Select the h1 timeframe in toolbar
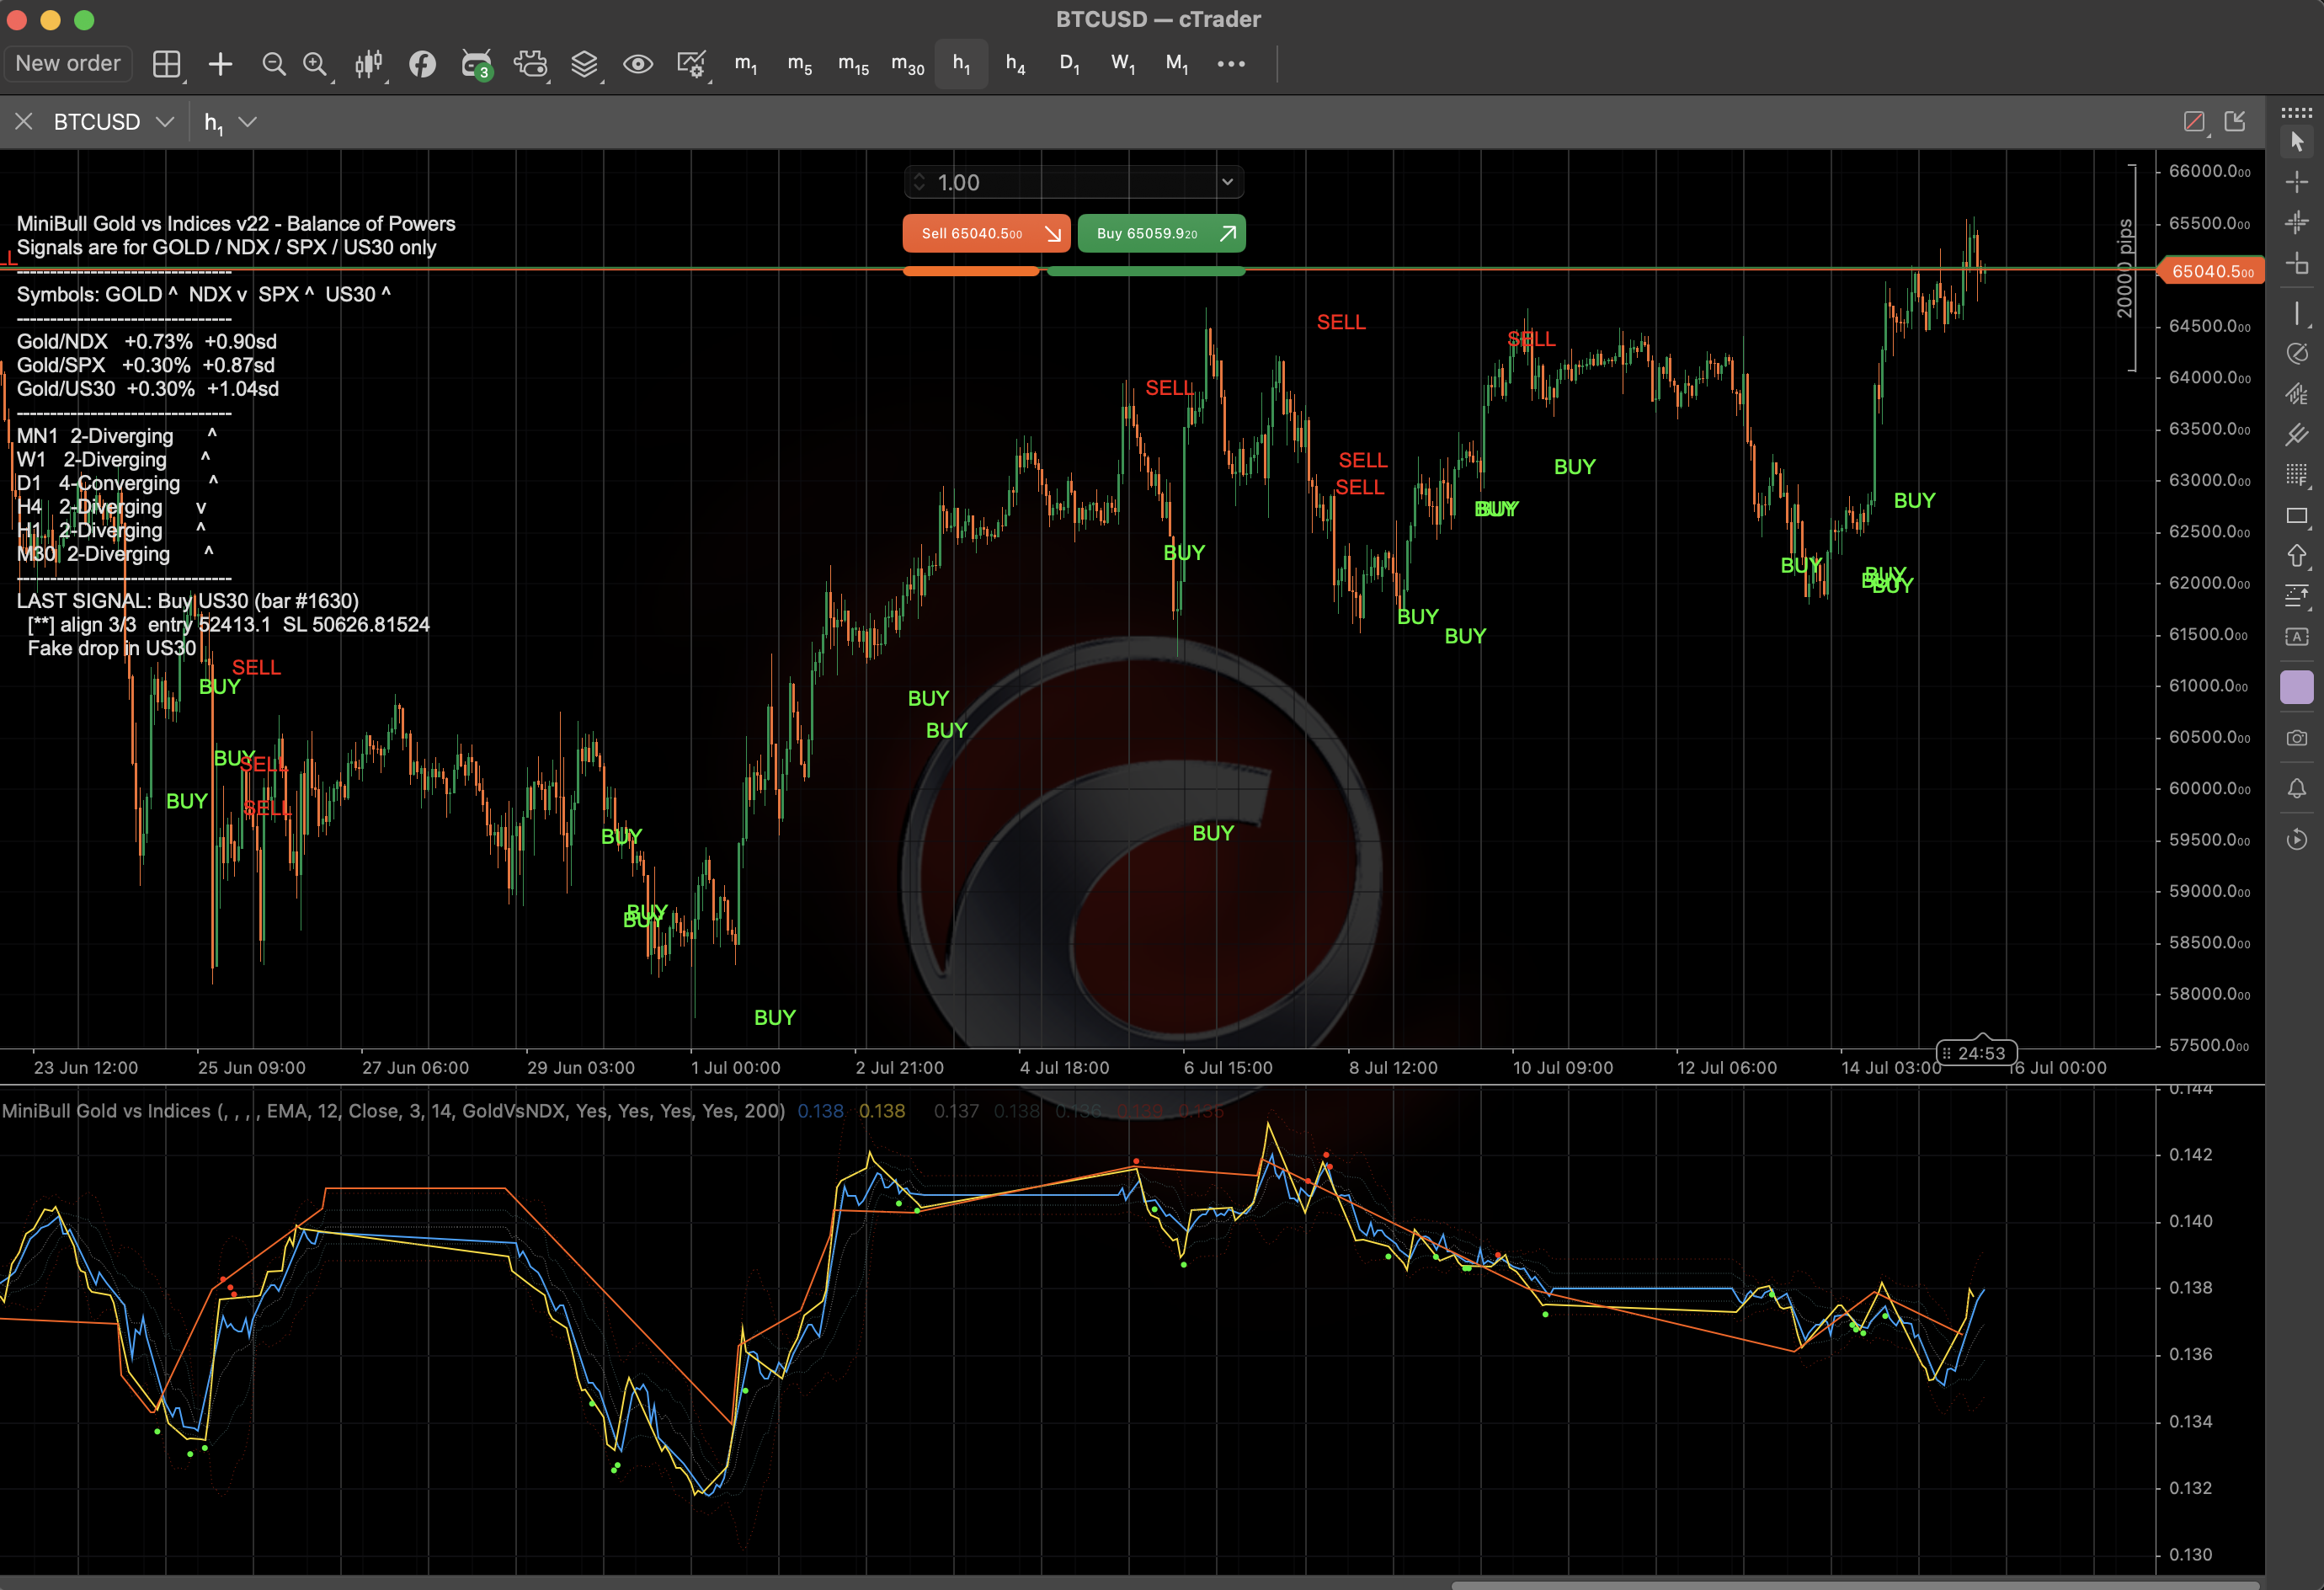Image resolution: width=2324 pixels, height=1590 pixels. [961, 64]
